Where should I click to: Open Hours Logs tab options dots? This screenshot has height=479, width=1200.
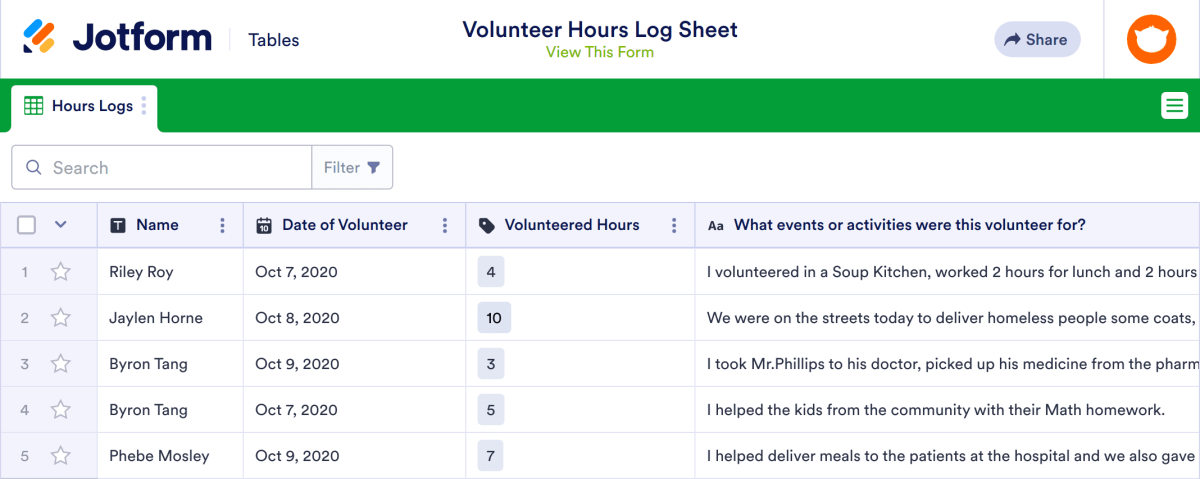click(x=144, y=106)
